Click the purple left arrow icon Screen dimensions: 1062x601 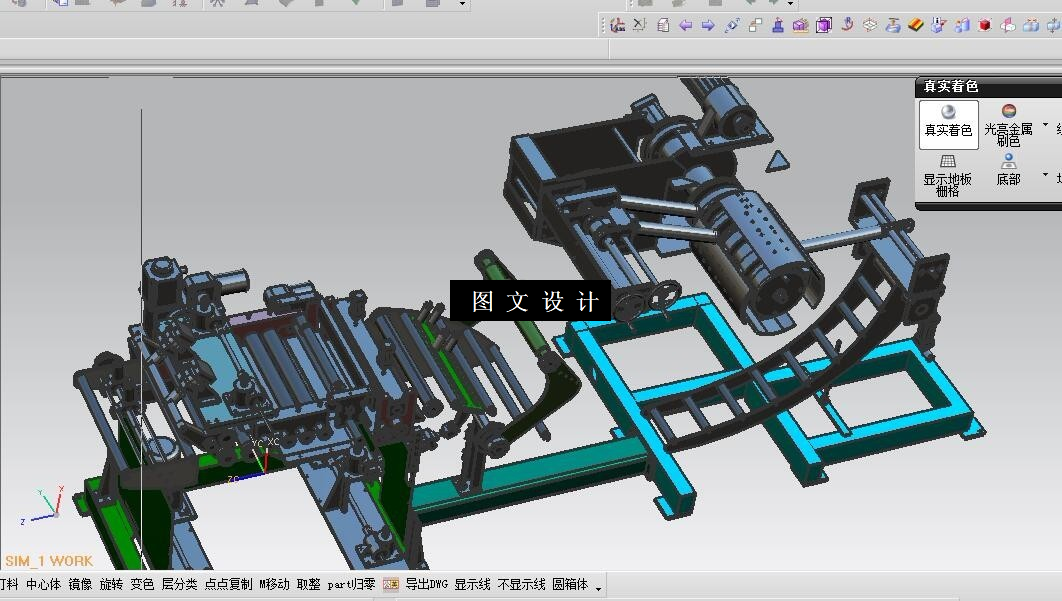pos(685,26)
